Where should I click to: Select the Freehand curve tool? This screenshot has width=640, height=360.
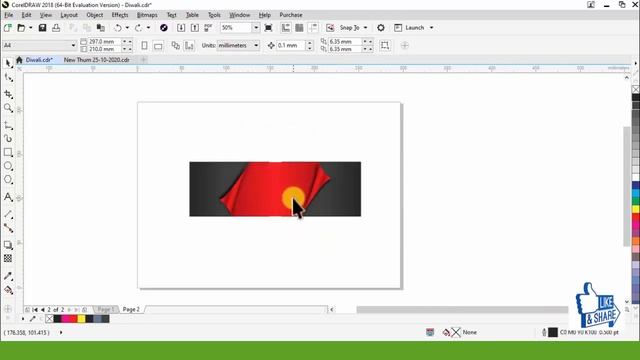(x=8, y=125)
